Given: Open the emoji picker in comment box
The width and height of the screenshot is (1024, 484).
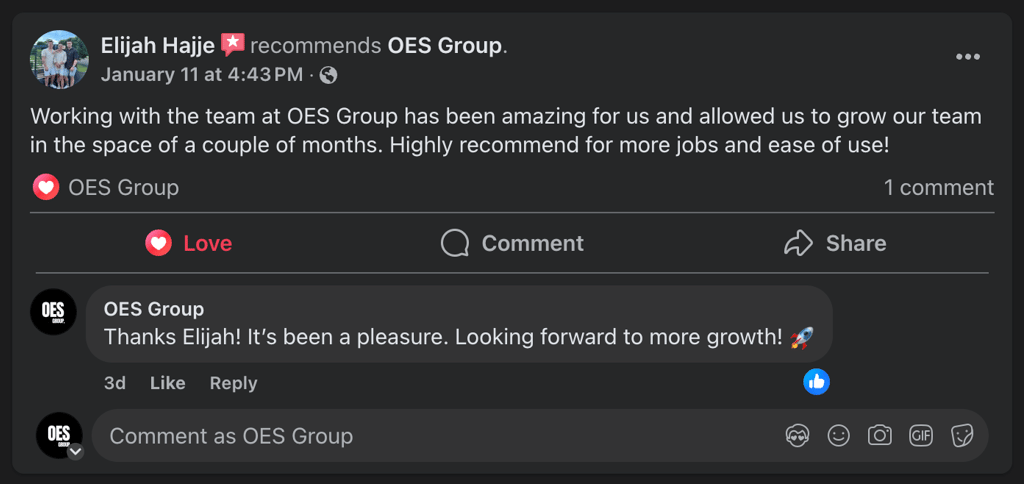Looking at the screenshot, I should (x=838, y=435).
